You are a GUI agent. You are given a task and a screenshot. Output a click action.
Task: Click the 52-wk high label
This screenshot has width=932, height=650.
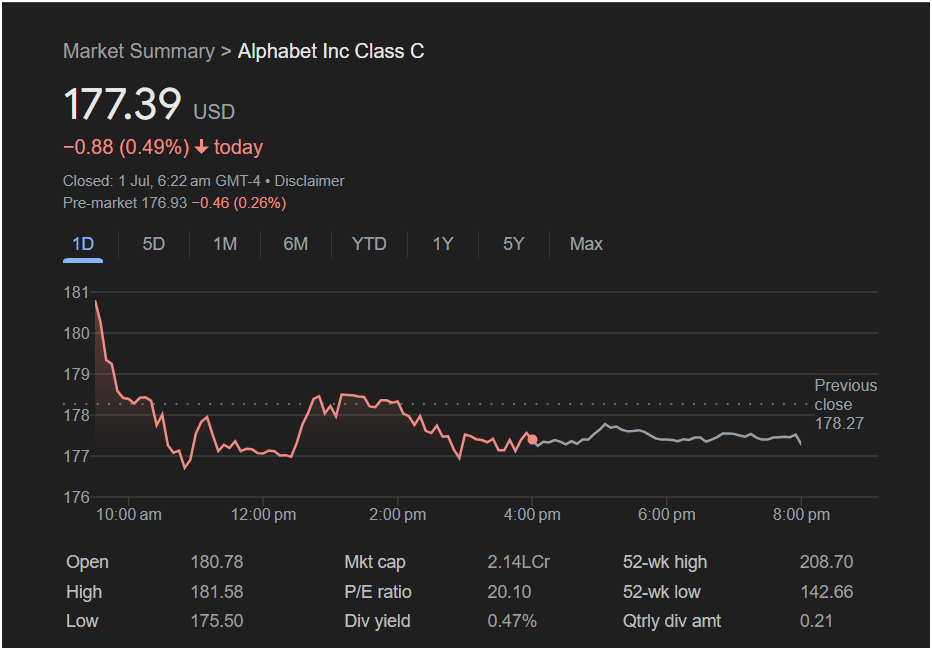pyautogui.click(x=665, y=562)
